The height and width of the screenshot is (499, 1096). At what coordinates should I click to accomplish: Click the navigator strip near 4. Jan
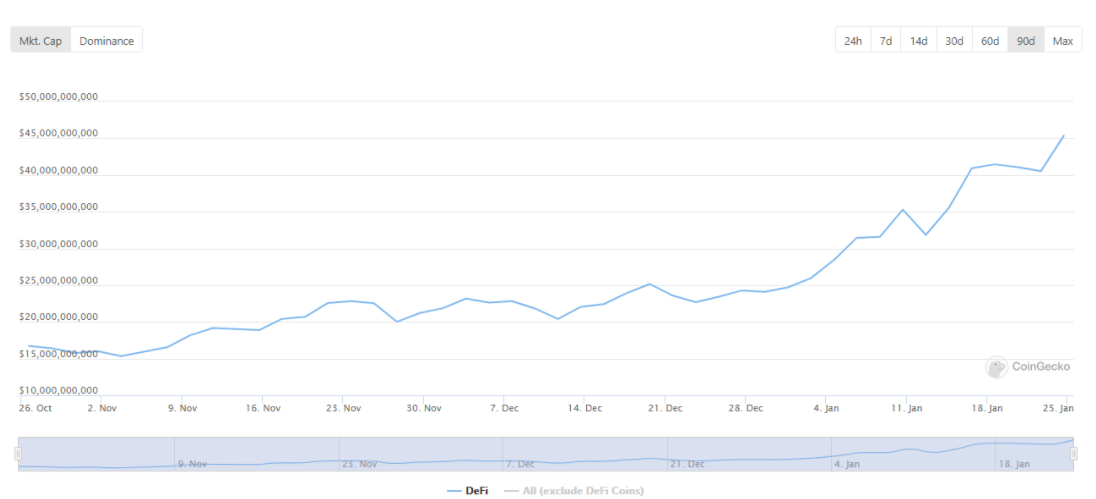point(847,455)
